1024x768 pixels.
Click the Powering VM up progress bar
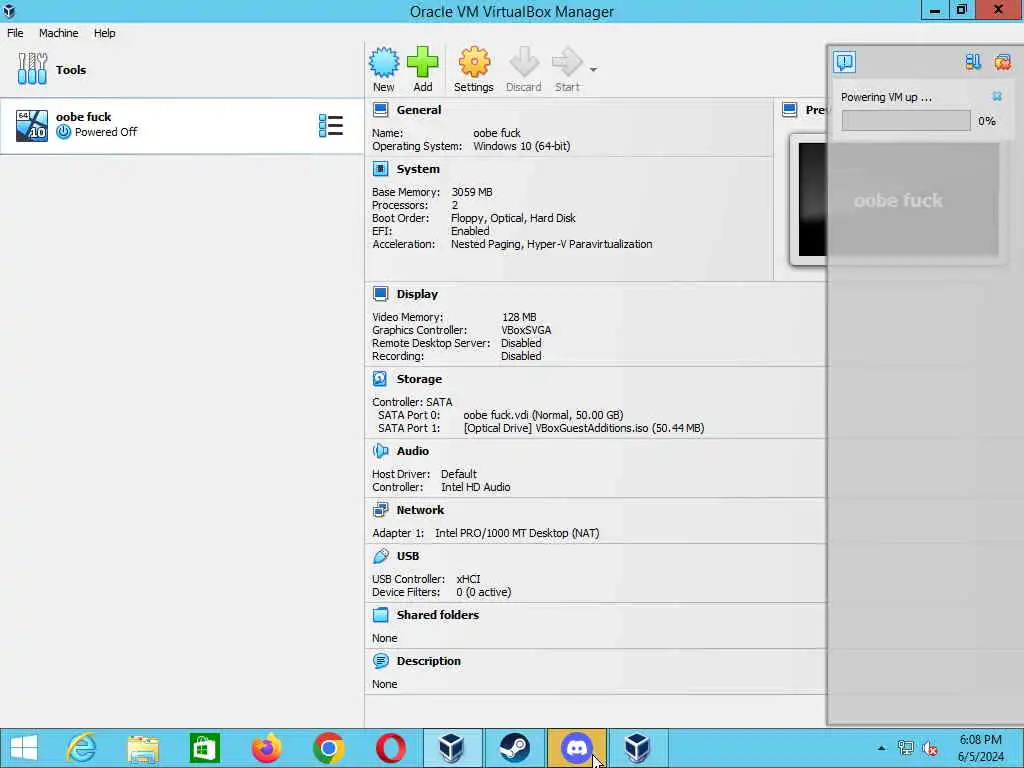click(906, 121)
